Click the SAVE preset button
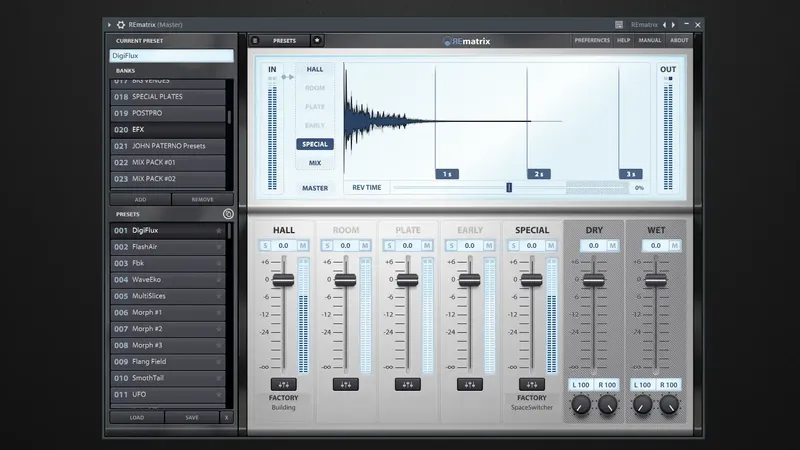This screenshot has width=800, height=450. [x=192, y=417]
